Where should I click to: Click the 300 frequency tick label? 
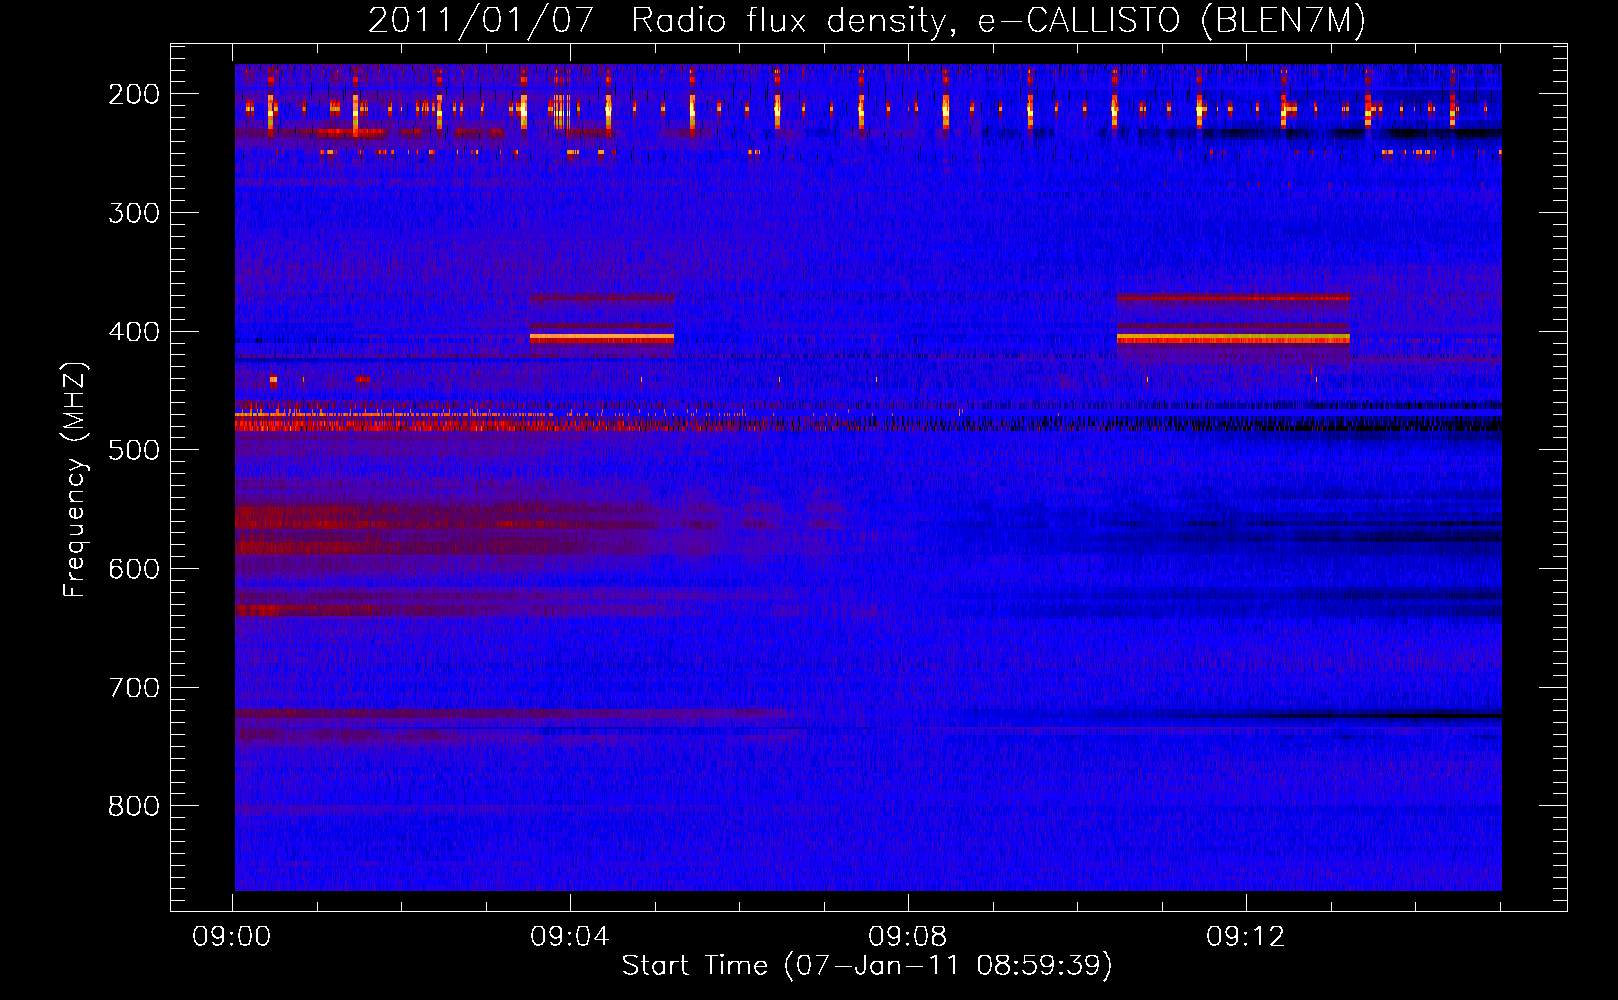[x=134, y=212]
